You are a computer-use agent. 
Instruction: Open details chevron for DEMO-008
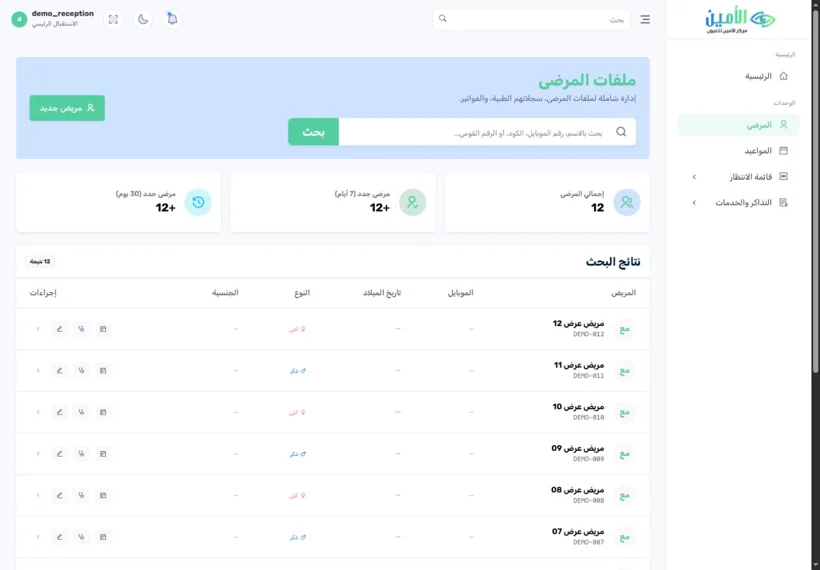(38, 495)
